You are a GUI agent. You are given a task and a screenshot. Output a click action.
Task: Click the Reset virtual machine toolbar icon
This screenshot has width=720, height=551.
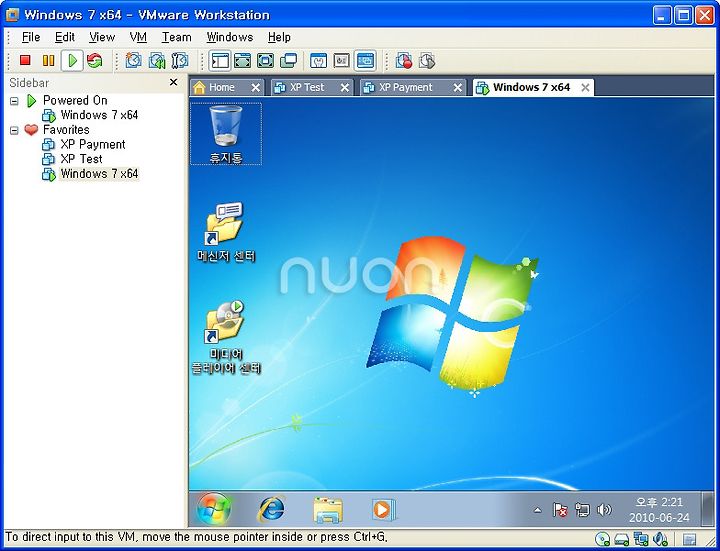coord(95,60)
